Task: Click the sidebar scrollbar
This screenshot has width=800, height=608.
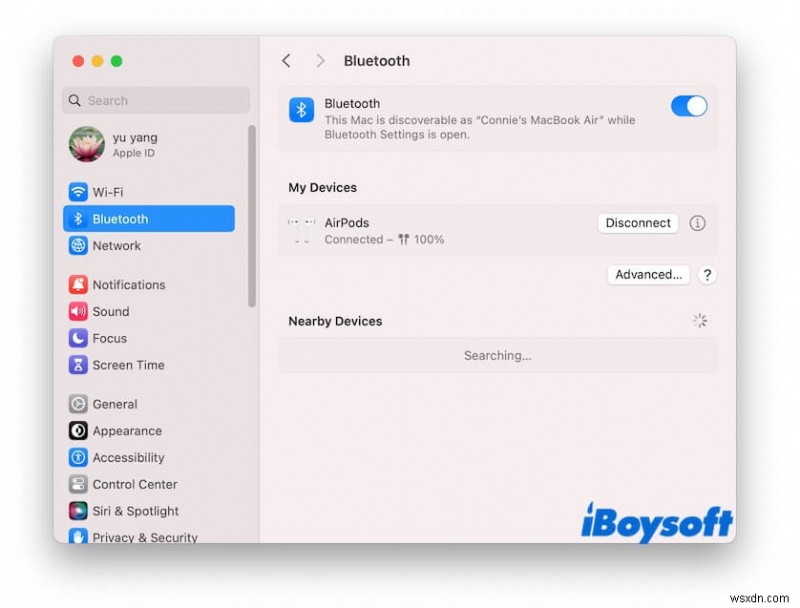Action: point(252,216)
